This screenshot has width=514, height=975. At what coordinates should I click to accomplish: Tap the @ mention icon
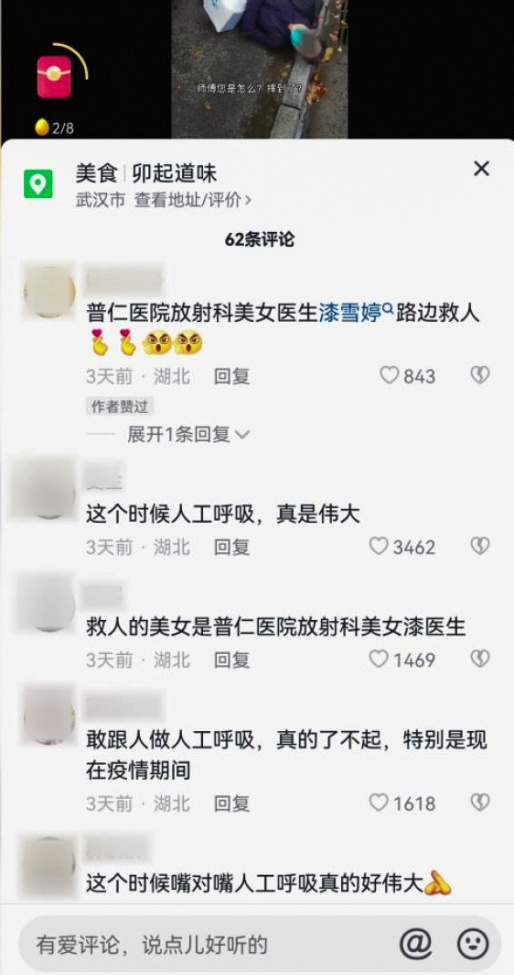415,944
